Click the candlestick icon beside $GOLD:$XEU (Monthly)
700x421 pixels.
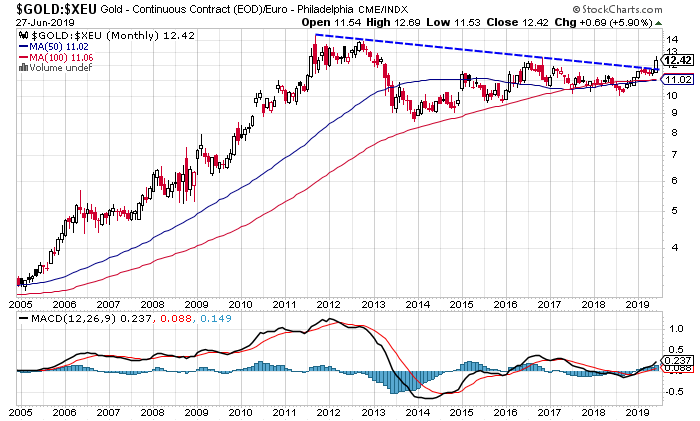click(x=23, y=36)
